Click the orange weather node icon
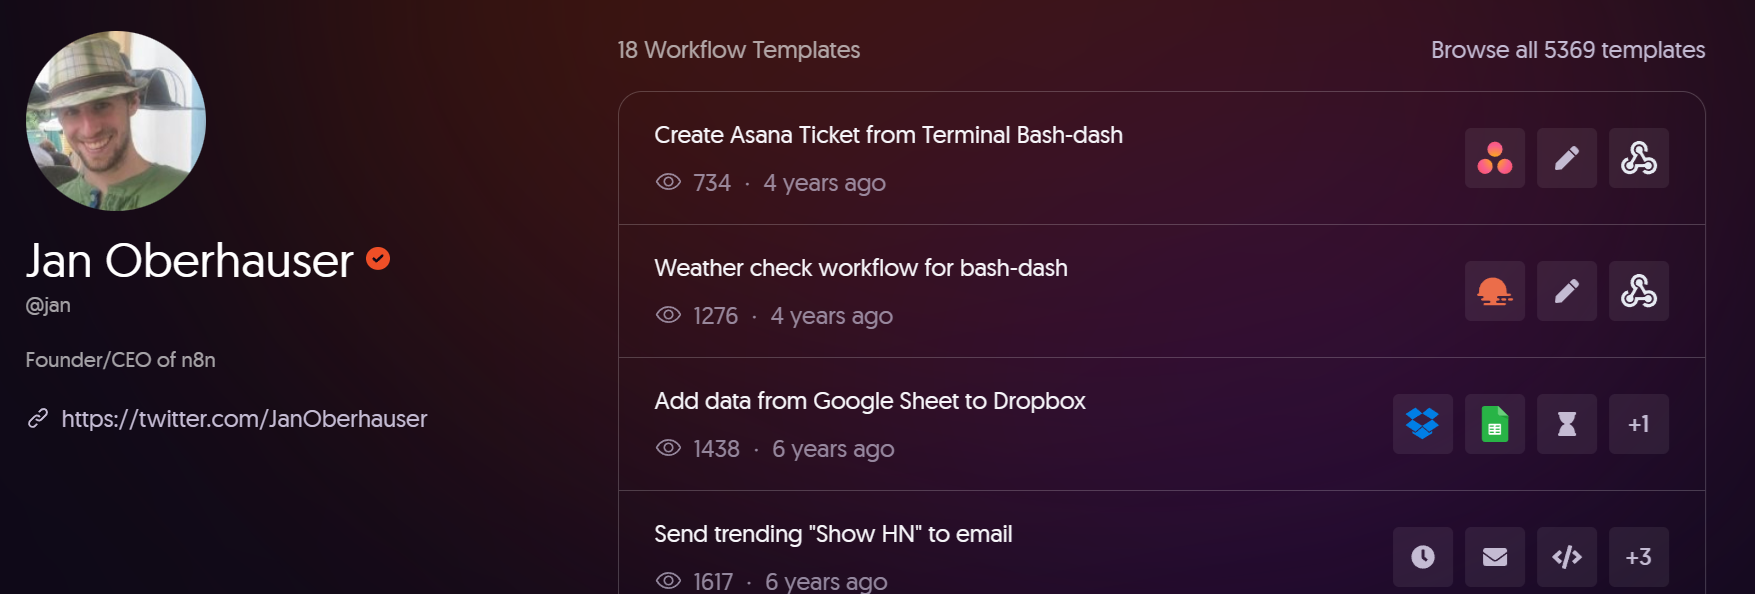Screen dimensions: 1755x594 tap(1494, 291)
